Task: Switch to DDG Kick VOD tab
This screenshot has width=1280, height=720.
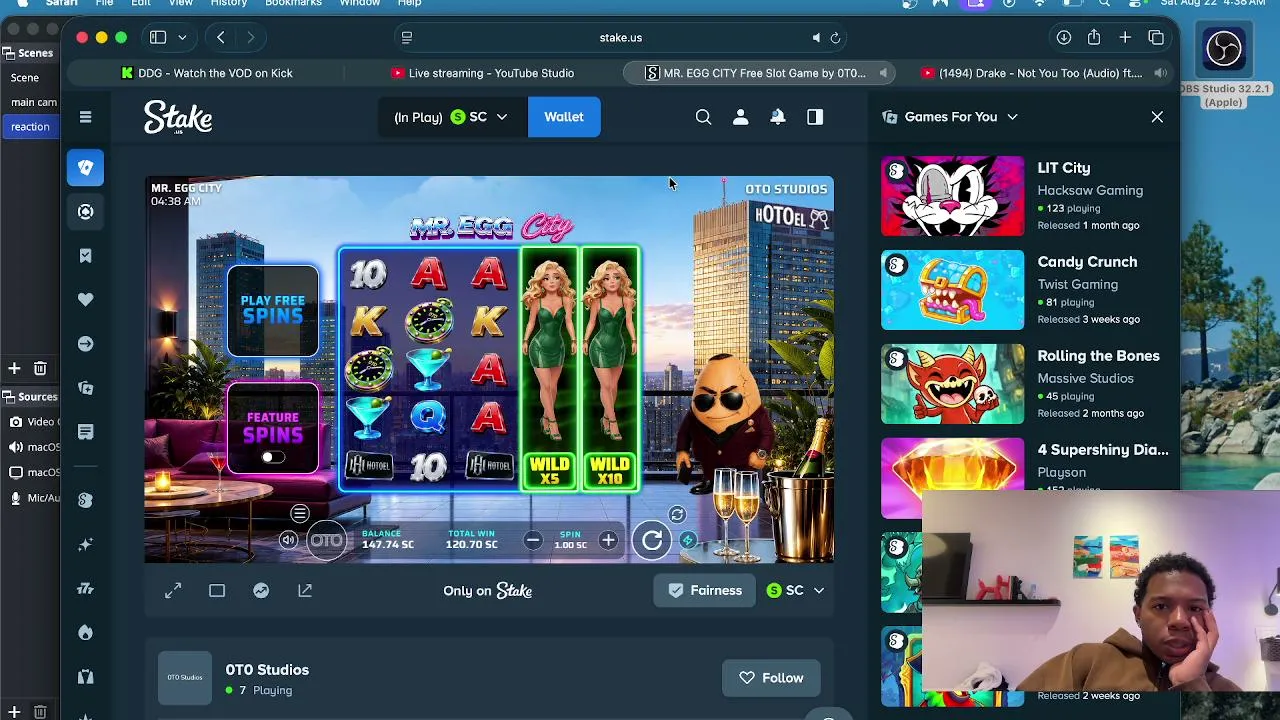Action: point(207,73)
